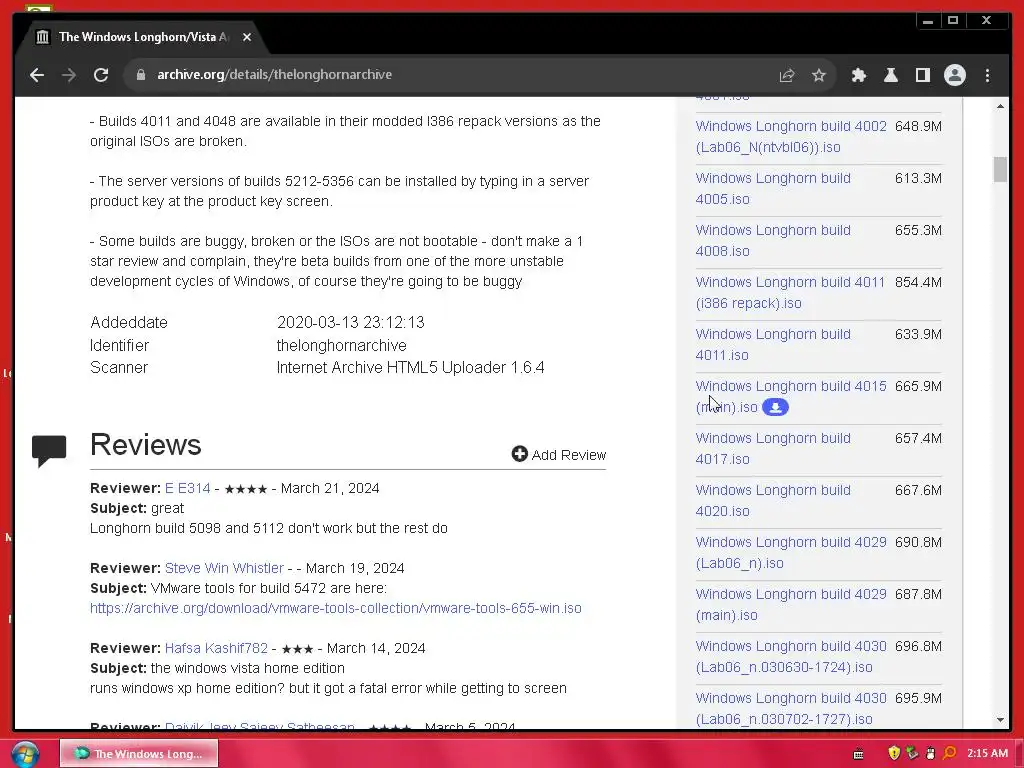Click the browser forward arrow
Viewport: 1024px width, 768px height.
(69, 75)
